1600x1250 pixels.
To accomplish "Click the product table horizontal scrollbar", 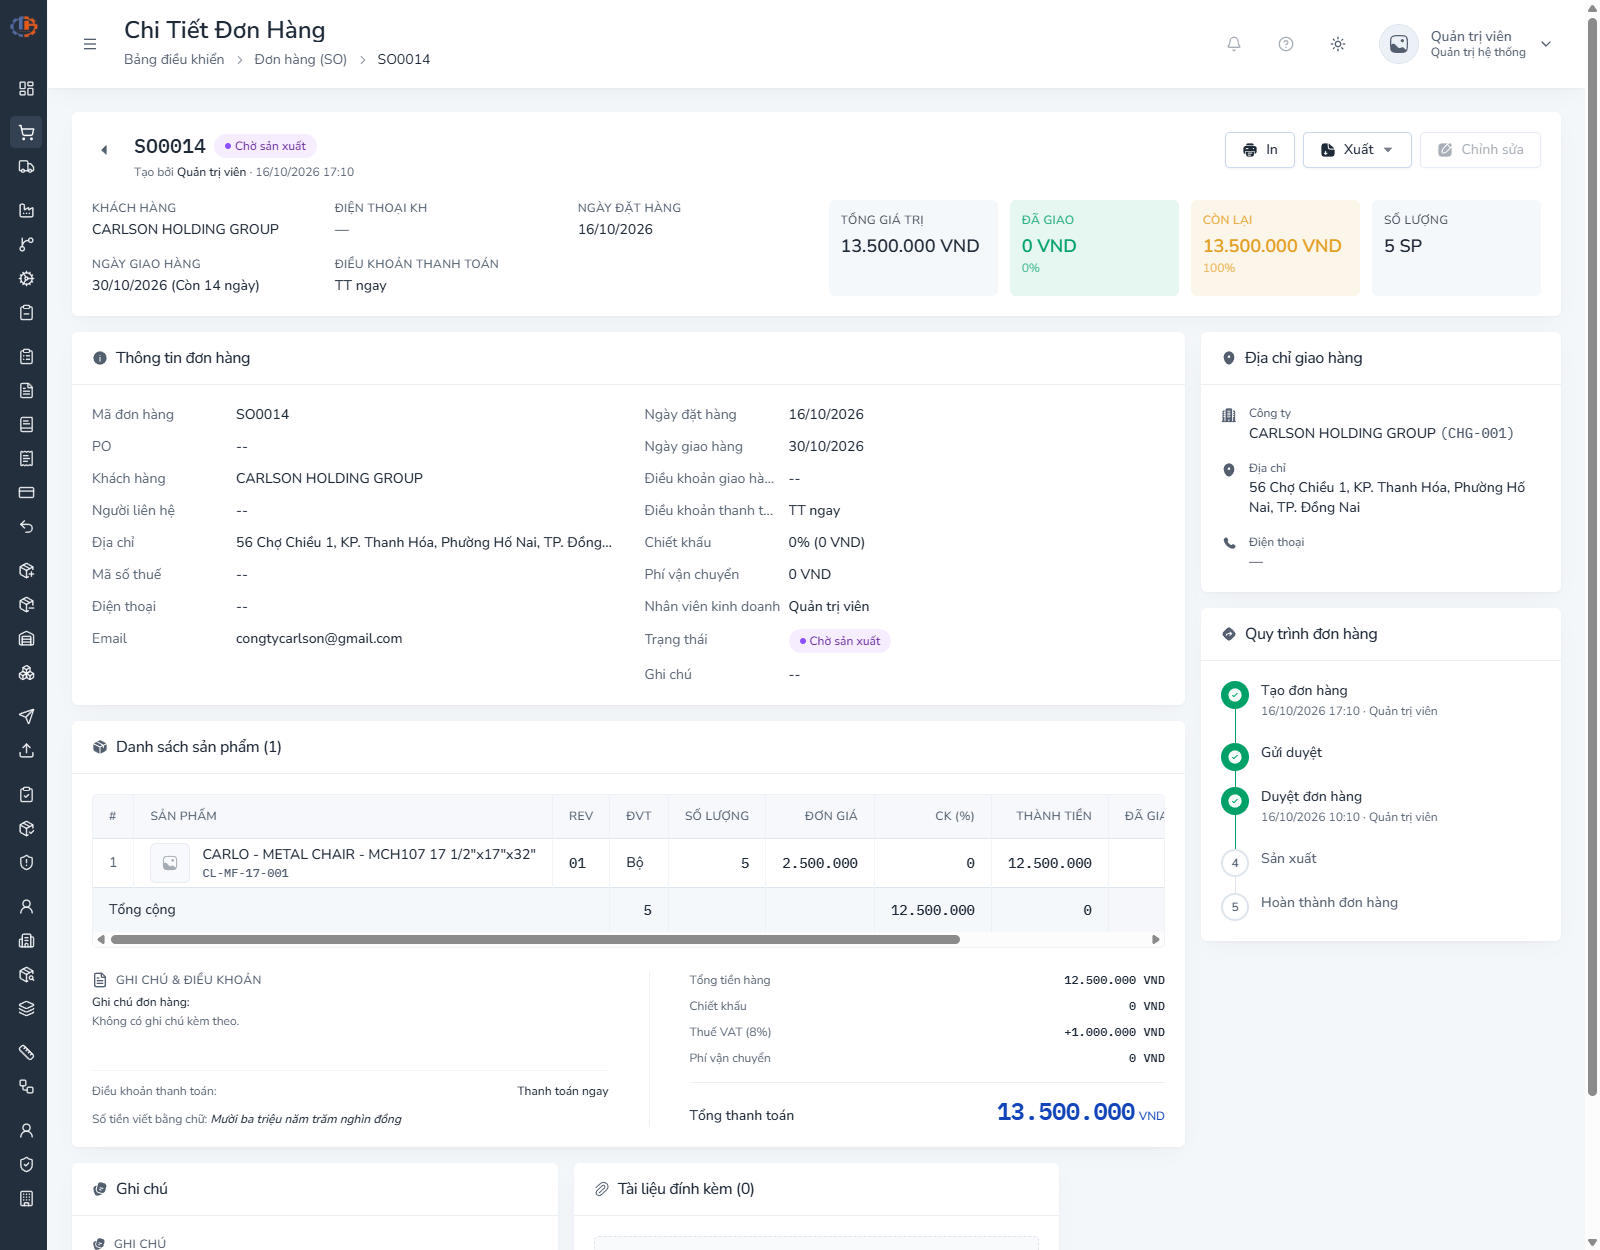I will 535,939.
